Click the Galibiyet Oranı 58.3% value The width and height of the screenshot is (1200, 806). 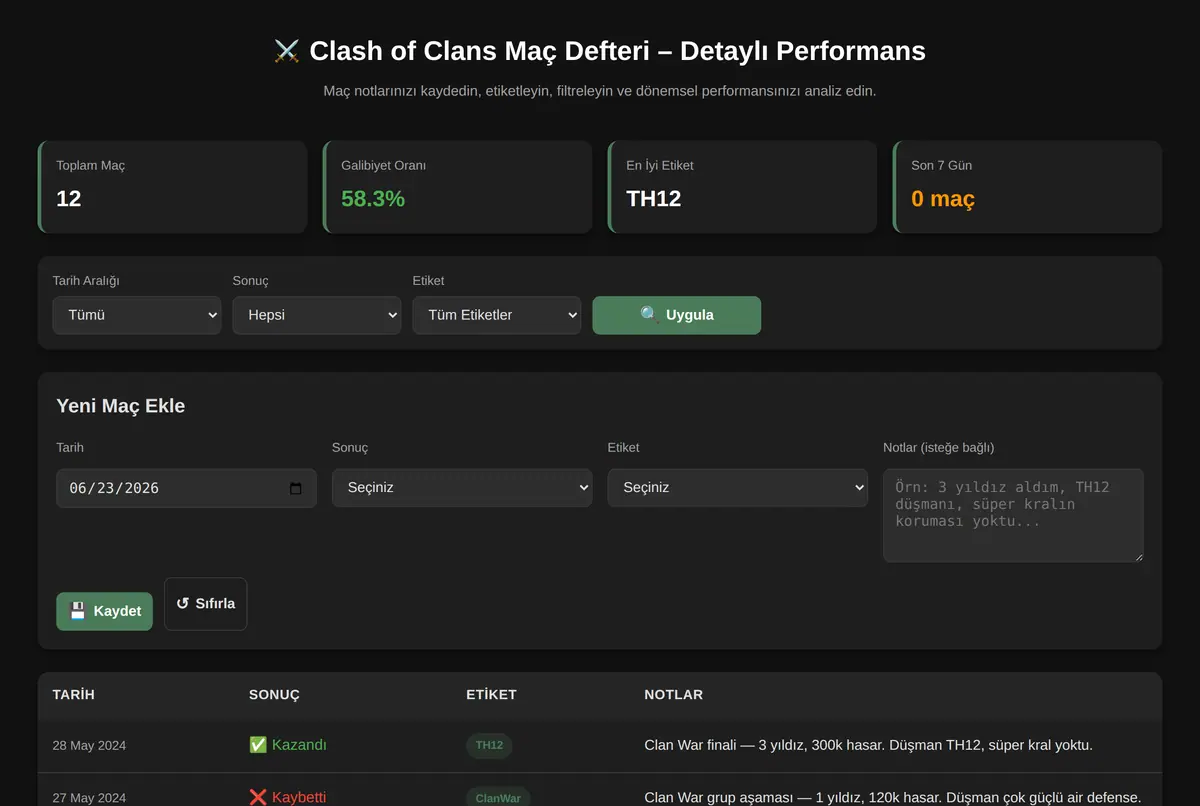[x=373, y=199]
